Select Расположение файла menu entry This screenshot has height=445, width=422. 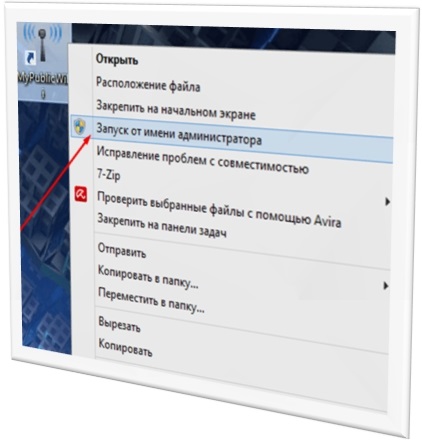click(148, 84)
